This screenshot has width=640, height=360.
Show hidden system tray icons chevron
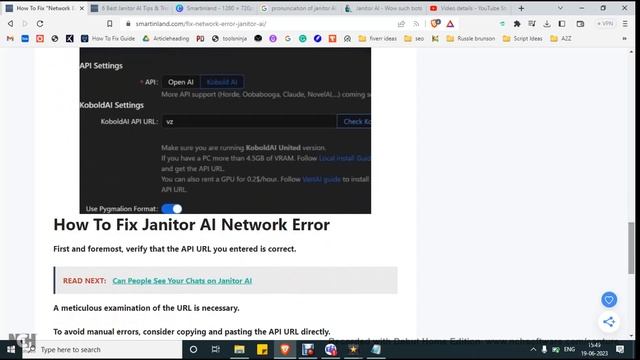tap(533, 350)
